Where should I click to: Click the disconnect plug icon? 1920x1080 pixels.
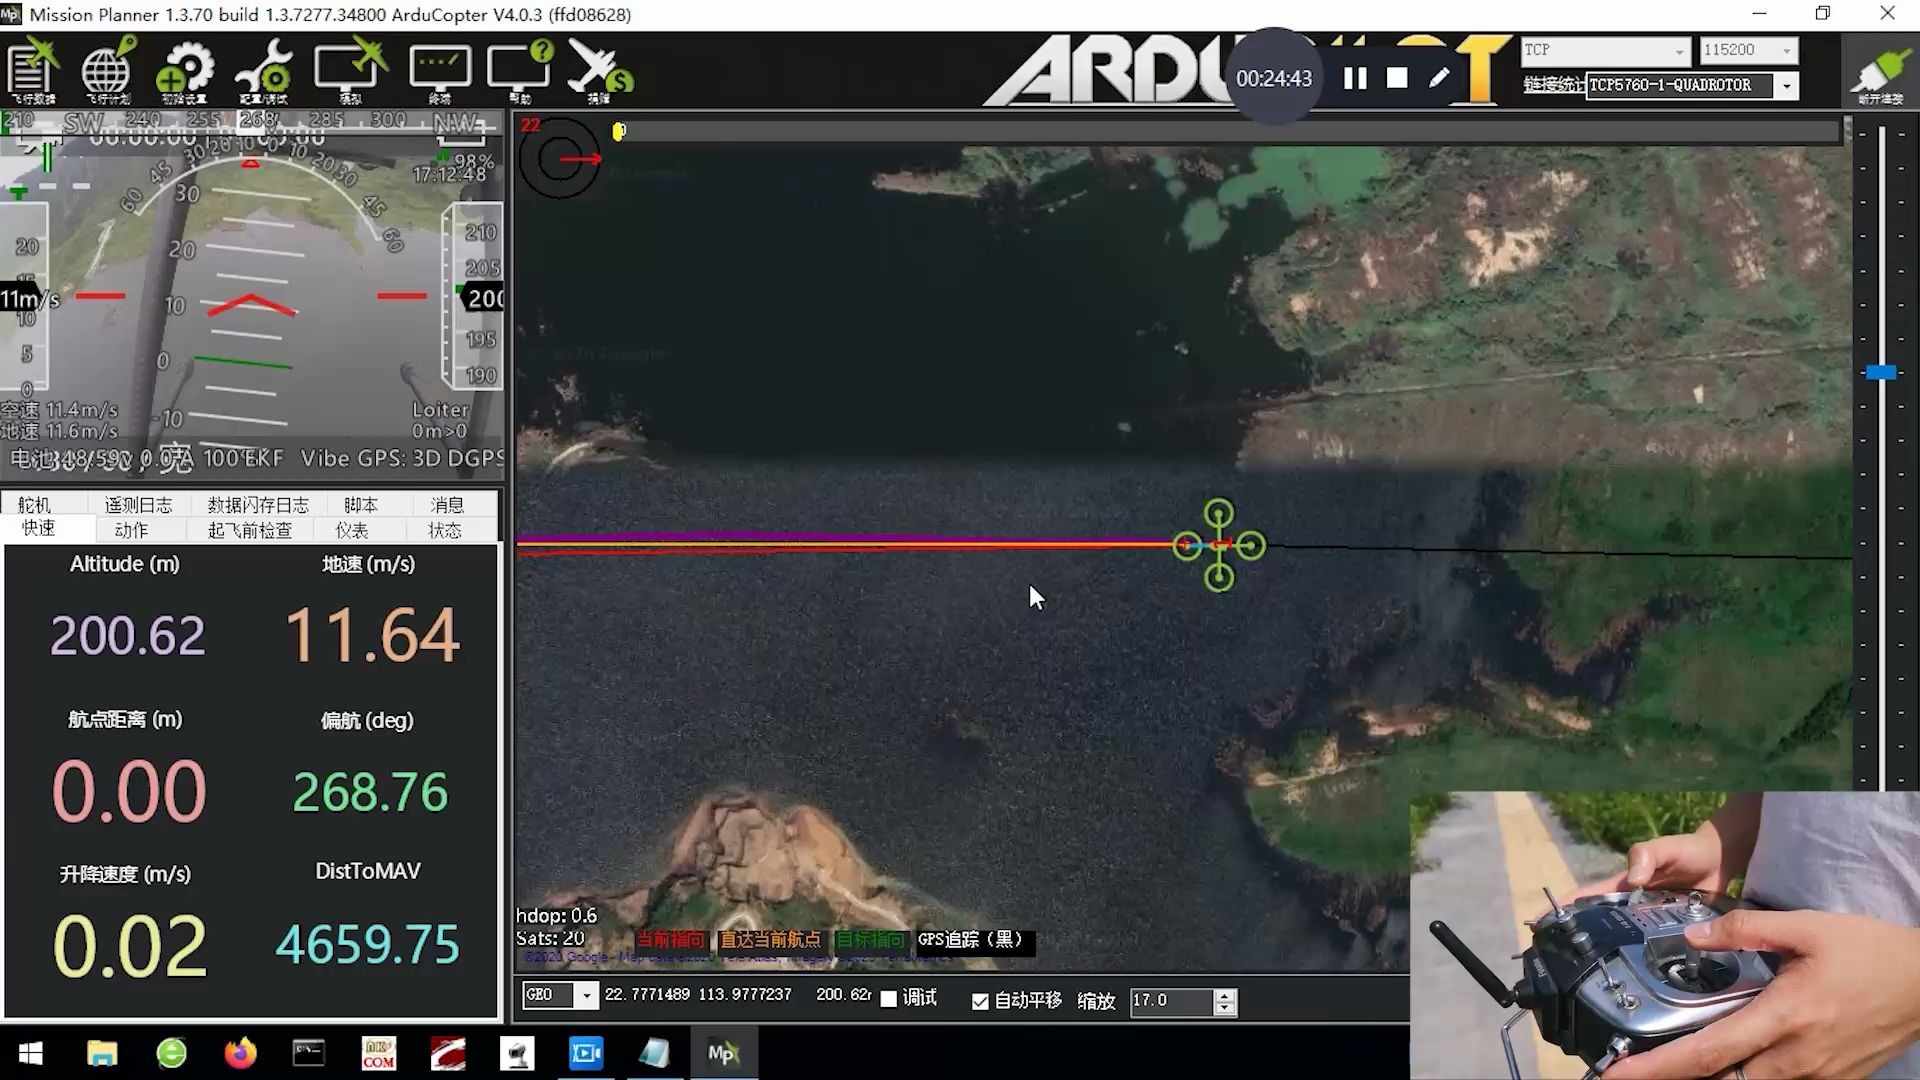(1880, 72)
